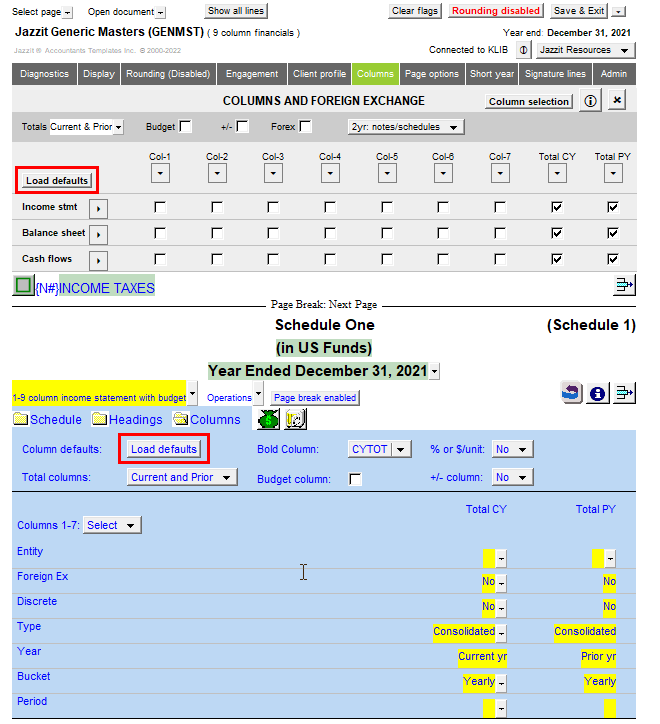Click the Page break enabled button
Image resolution: width=660 pixels, height=724 pixels.
click(x=315, y=398)
